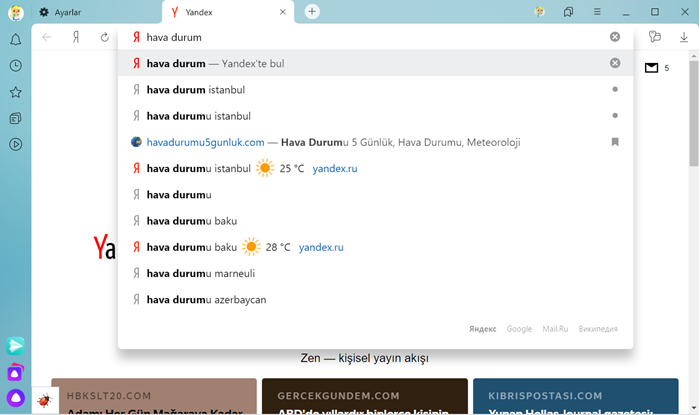This screenshot has height=415, width=700.
Task: Open the collections icon in sidebar
Action: (x=16, y=118)
